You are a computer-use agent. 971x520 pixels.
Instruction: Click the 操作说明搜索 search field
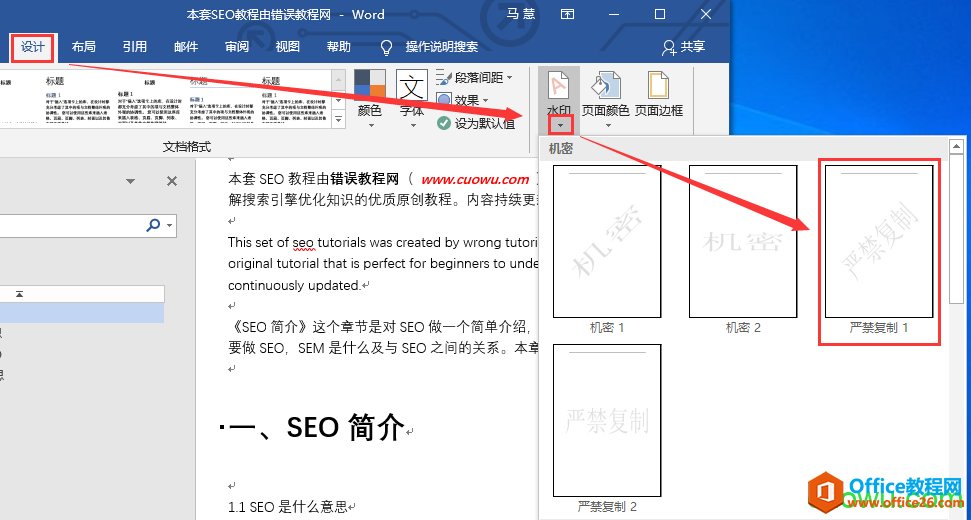click(442, 47)
